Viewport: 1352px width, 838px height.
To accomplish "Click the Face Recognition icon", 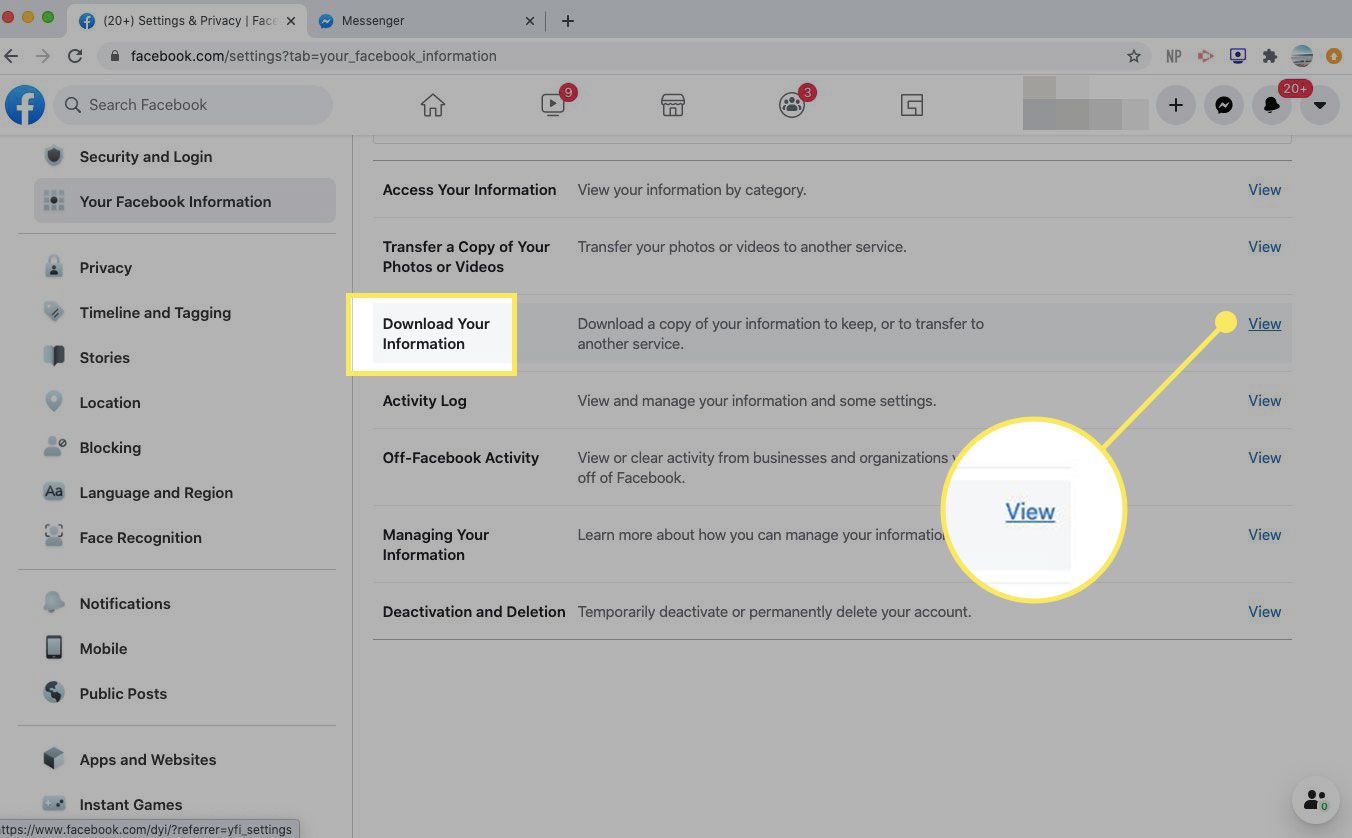I will [x=54, y=537].
